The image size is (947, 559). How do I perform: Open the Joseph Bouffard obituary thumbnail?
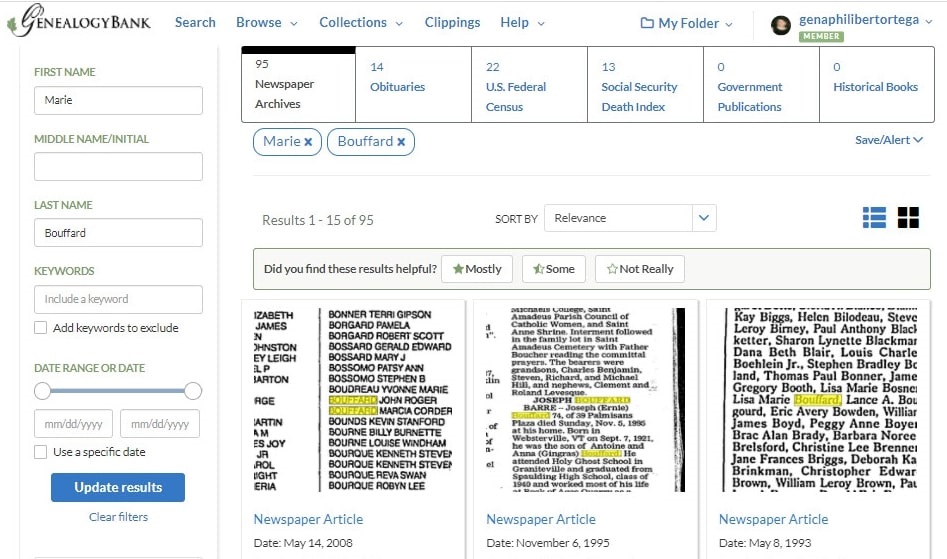pos(586,400)
